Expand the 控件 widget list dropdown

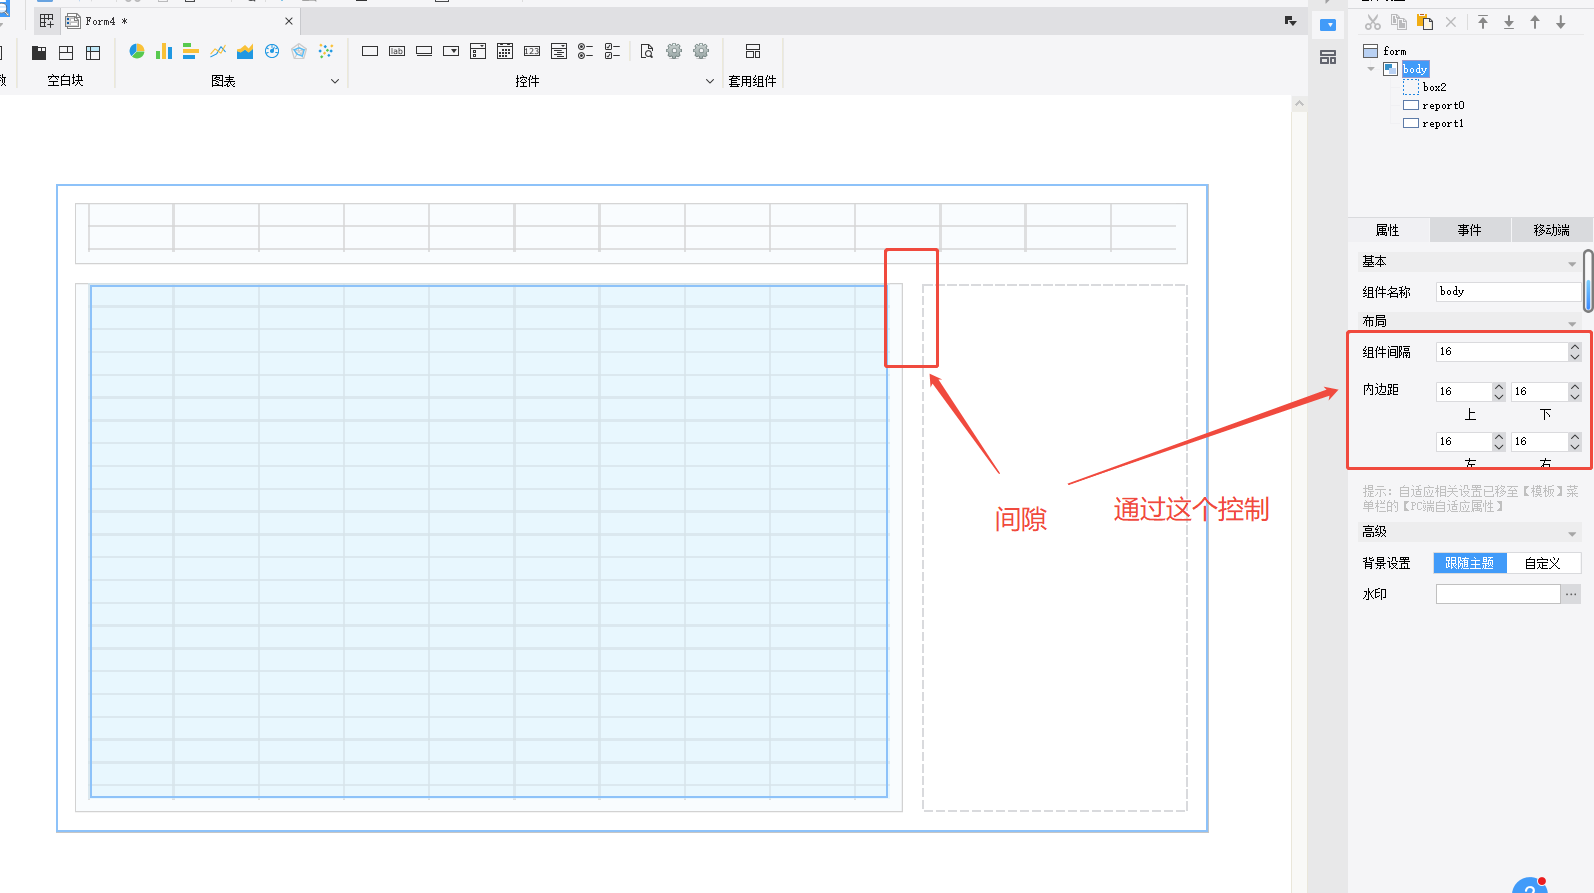coord(710,81)
